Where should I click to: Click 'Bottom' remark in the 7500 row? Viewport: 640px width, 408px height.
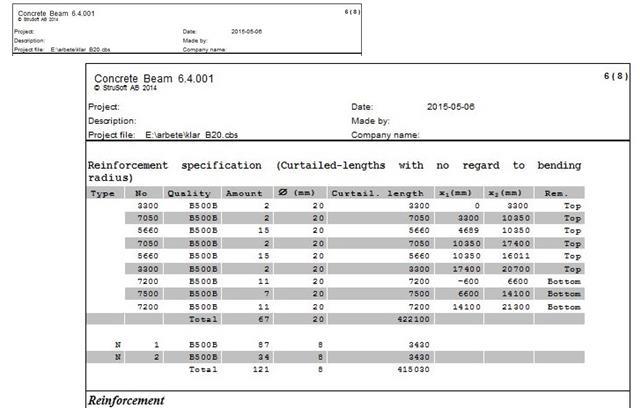point(564,294)
